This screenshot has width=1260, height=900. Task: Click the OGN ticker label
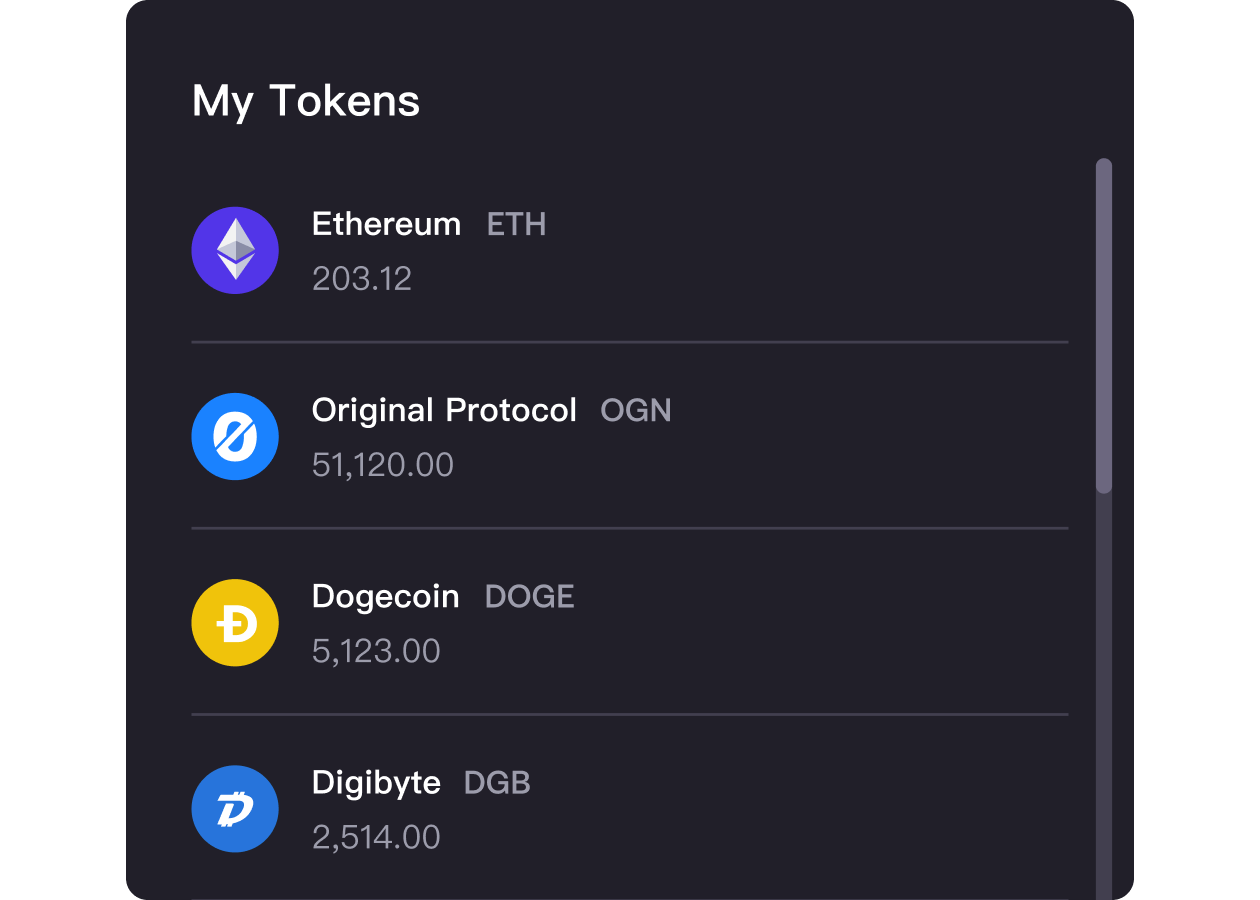click(x=636, y=410)
